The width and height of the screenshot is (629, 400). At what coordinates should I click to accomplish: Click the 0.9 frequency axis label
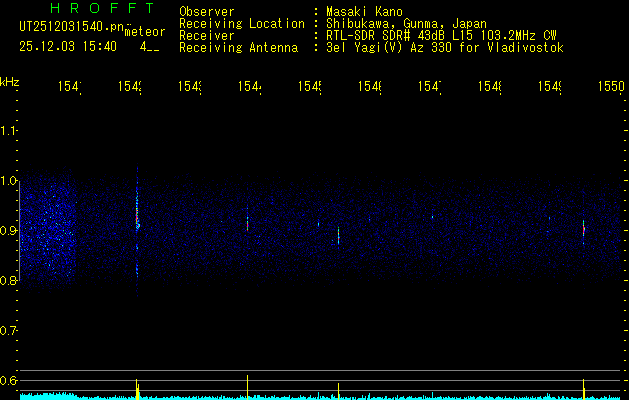click(9, 231)
